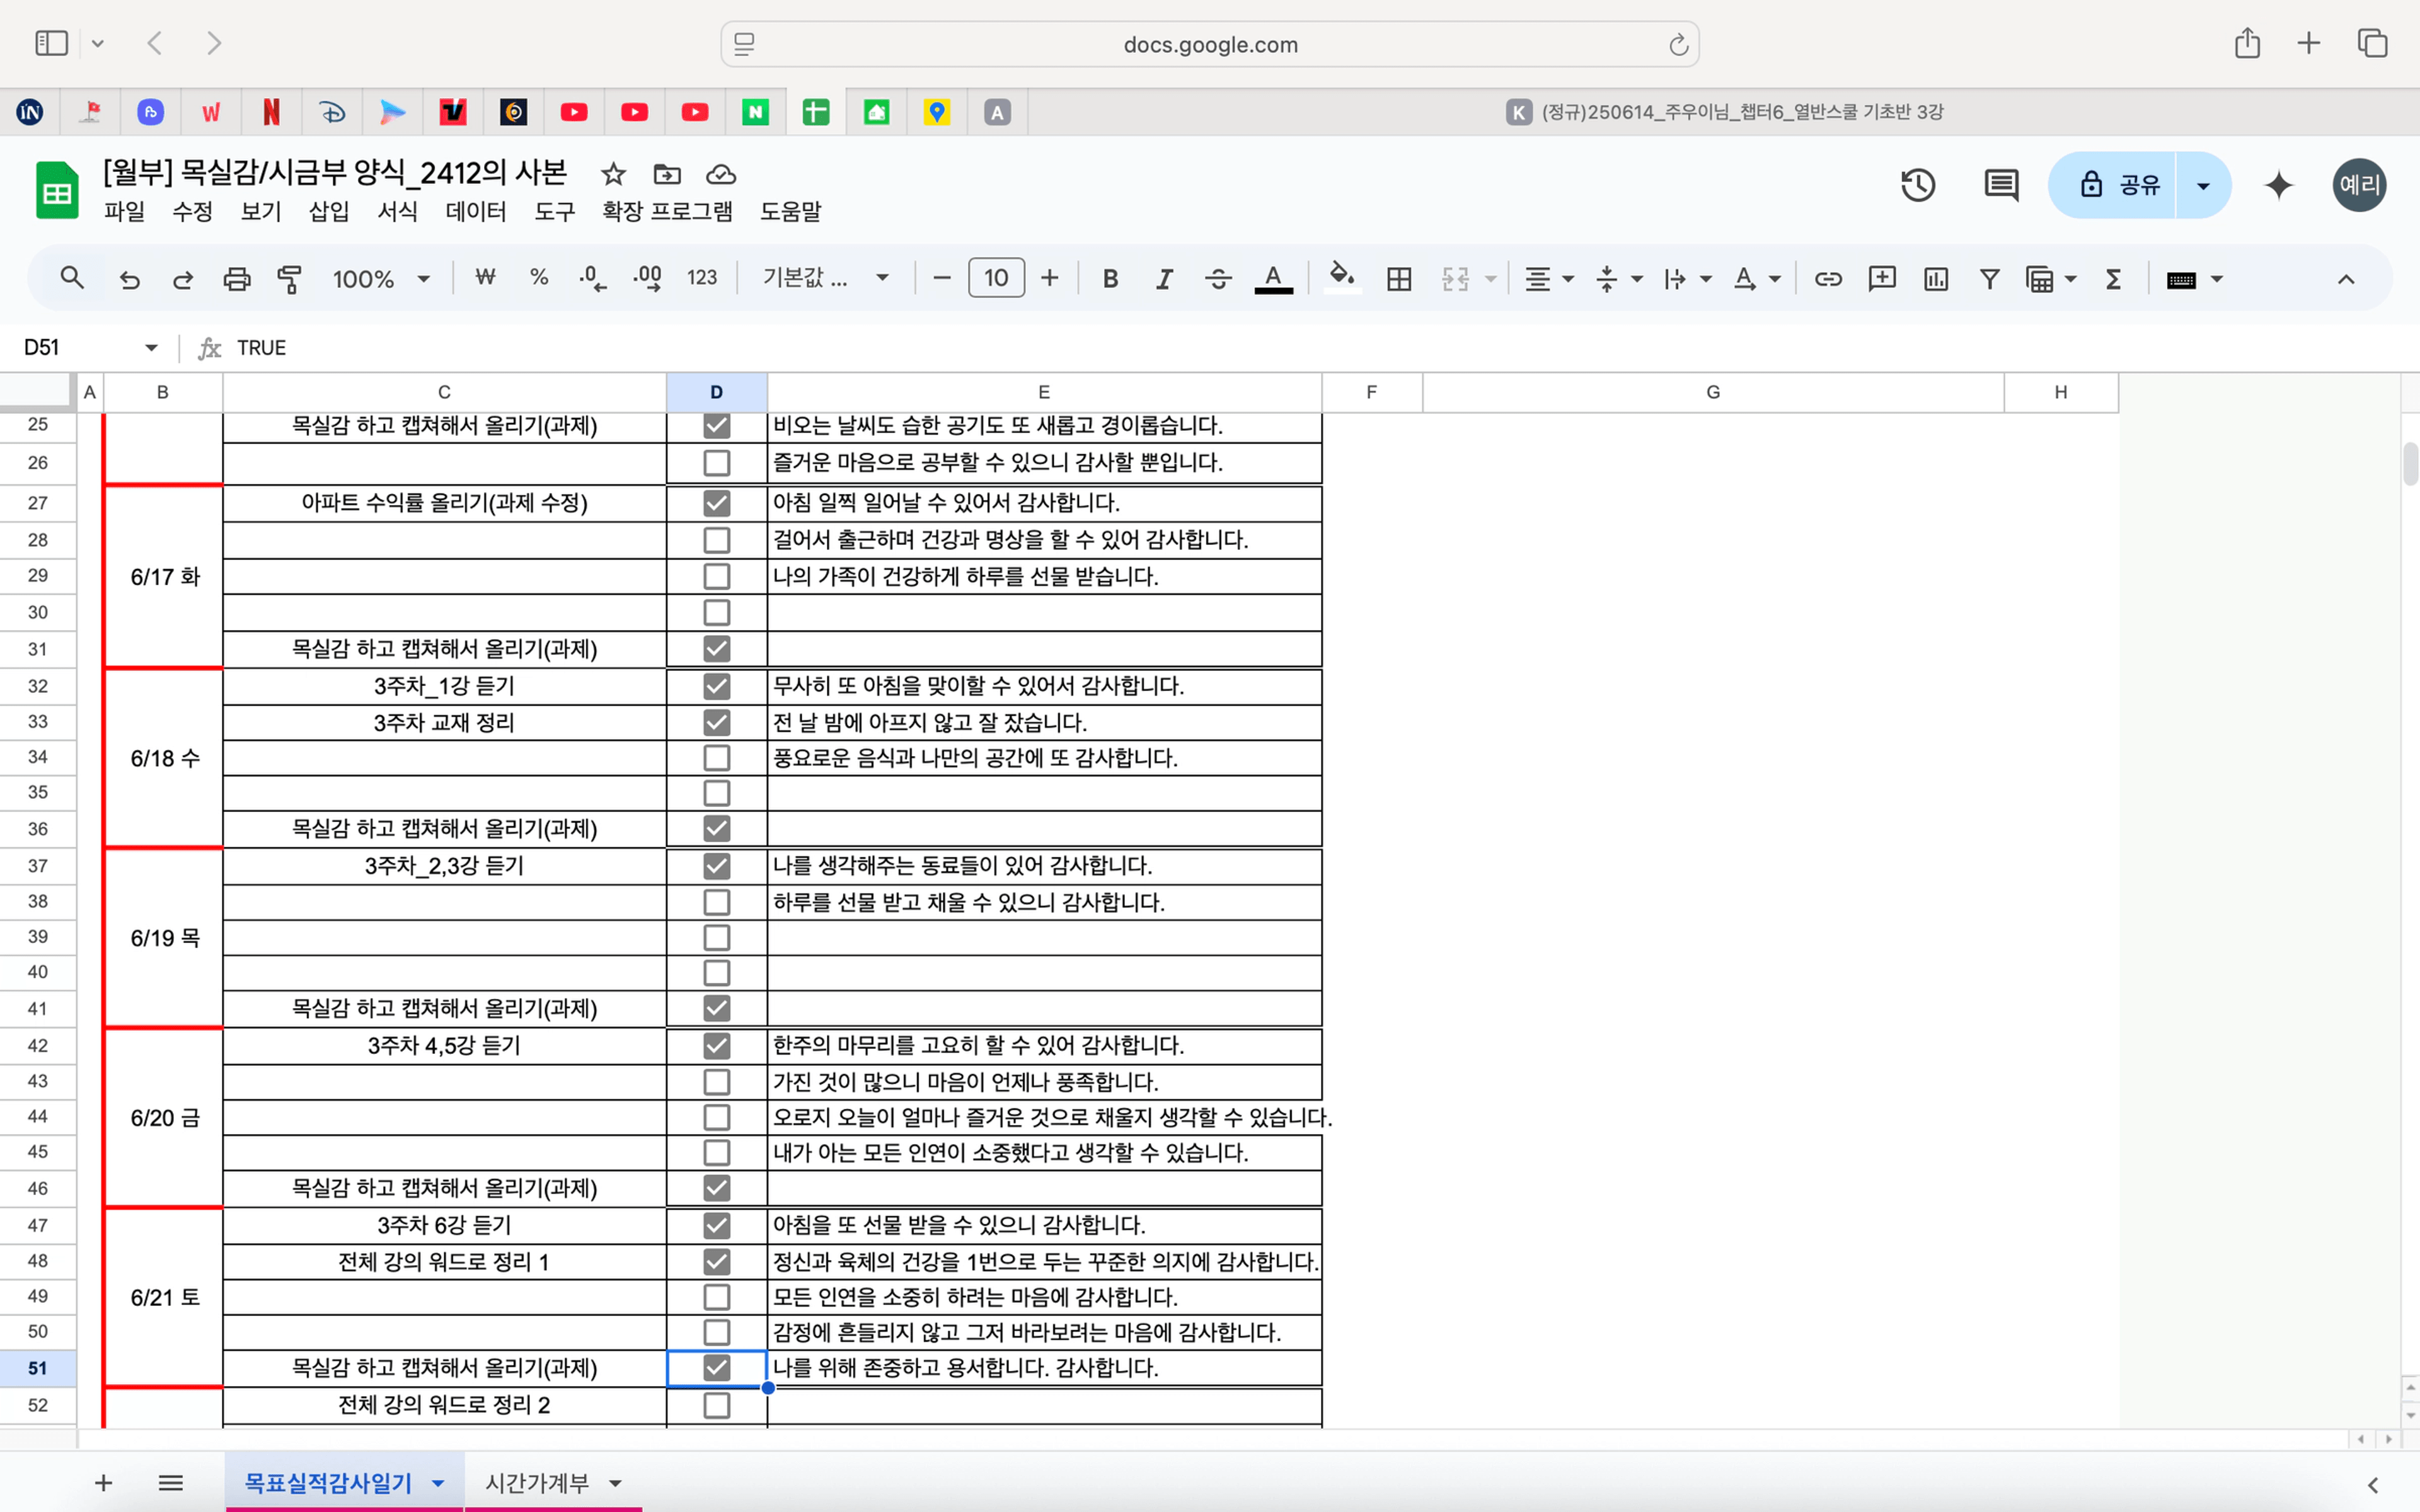Insert a link with chain icon
Screen dimensions: 2420x1512
point(1828,279)
